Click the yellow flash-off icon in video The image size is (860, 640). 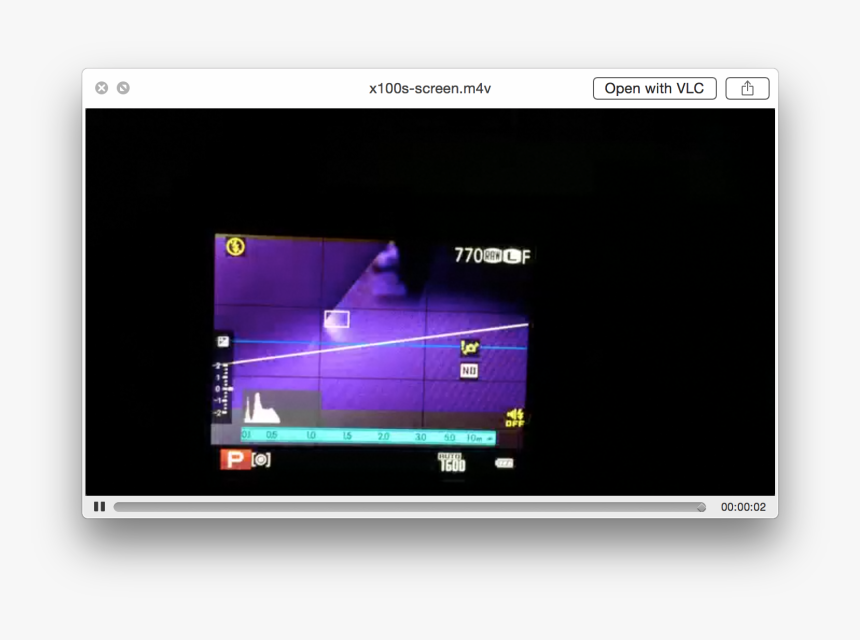click(x=235, y=246)
